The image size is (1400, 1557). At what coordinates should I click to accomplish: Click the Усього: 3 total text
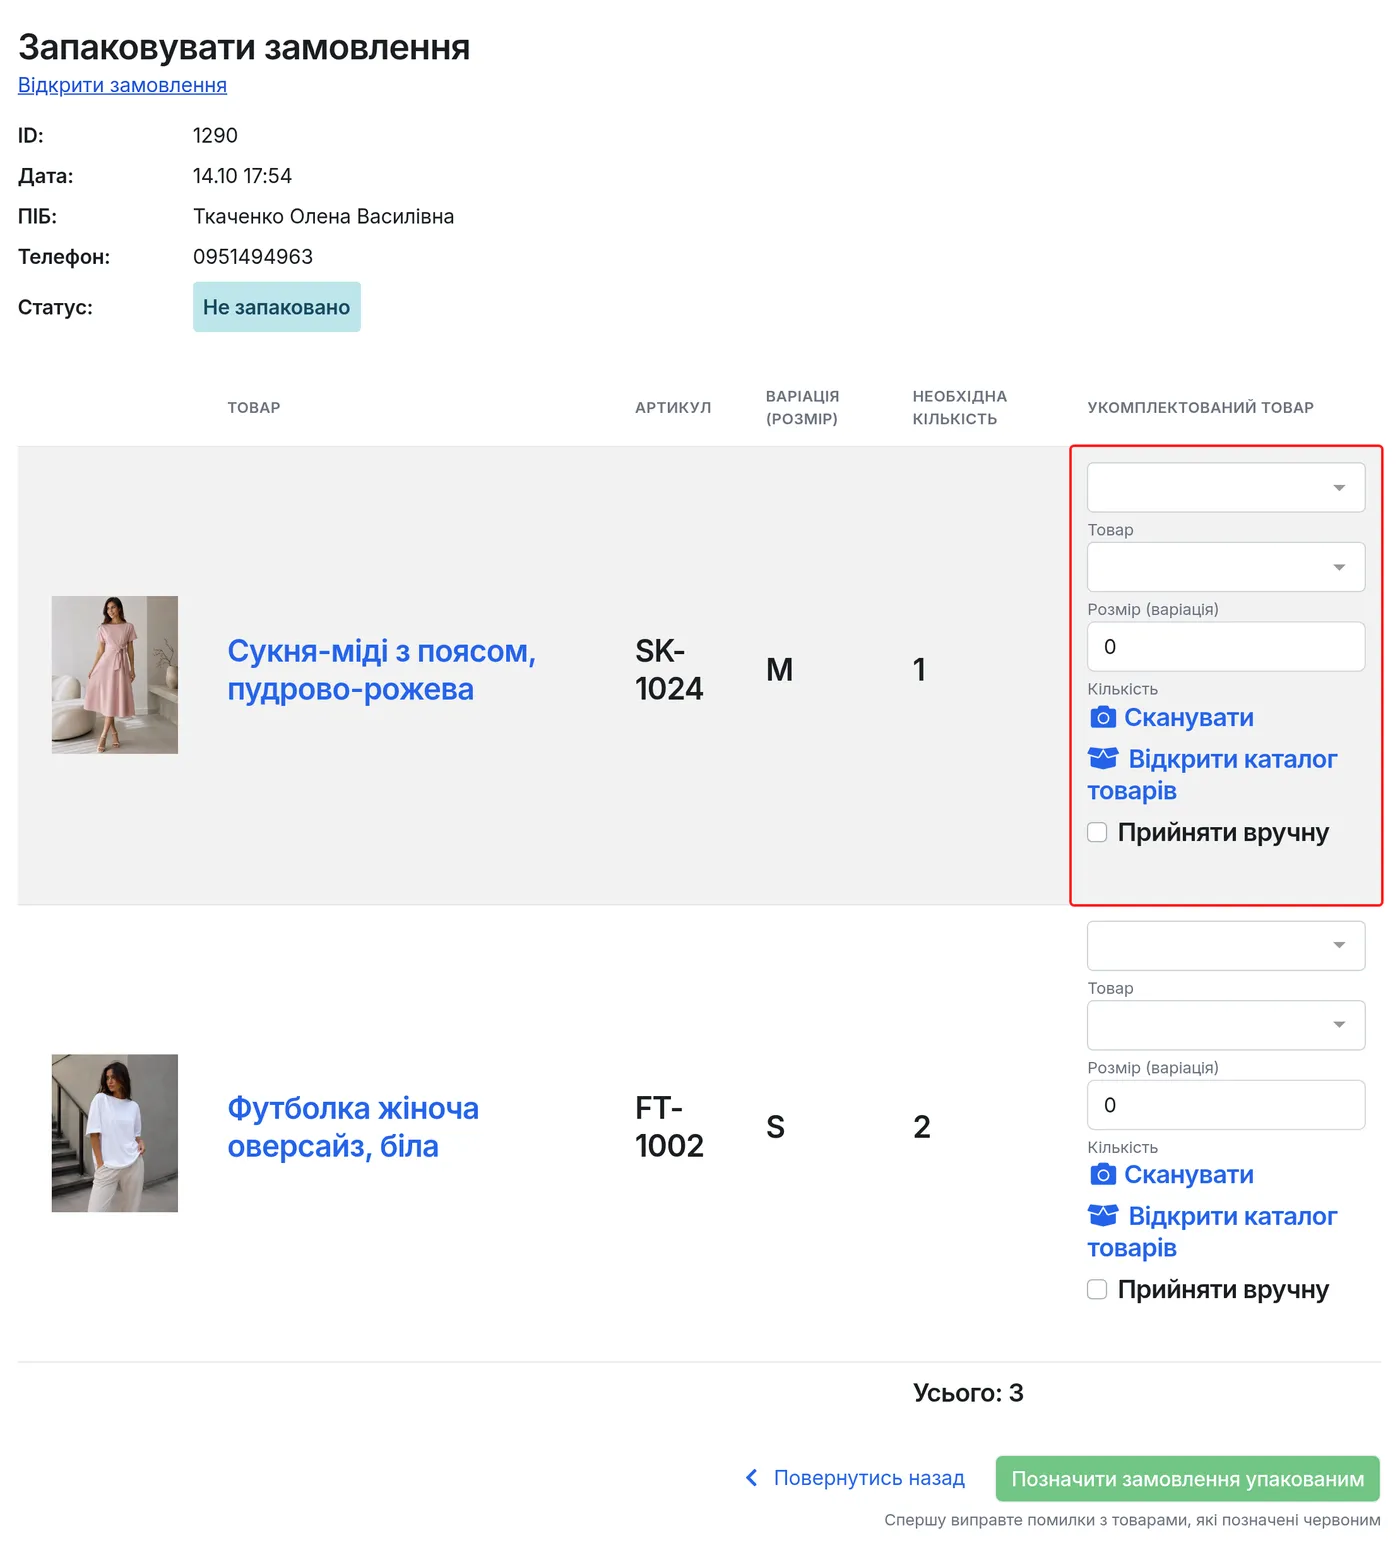point(968,1393)
